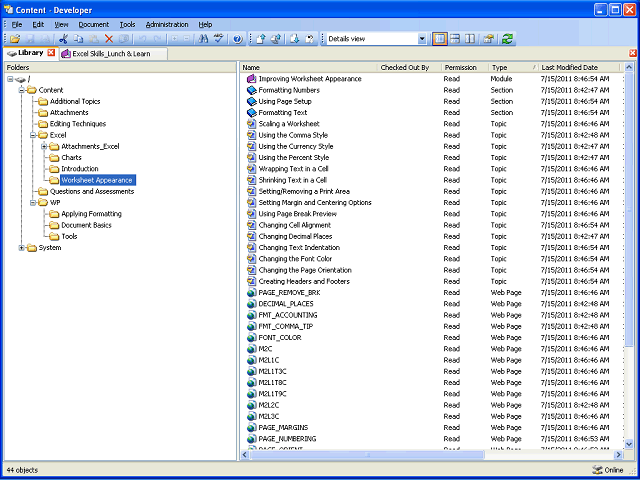Click the Cut scissors icon
This screenshot has height=480, width=640.
click(63, 39)
